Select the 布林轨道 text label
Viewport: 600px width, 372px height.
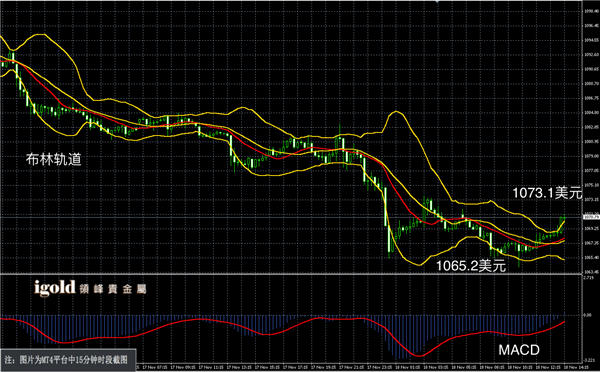[54, 160]
